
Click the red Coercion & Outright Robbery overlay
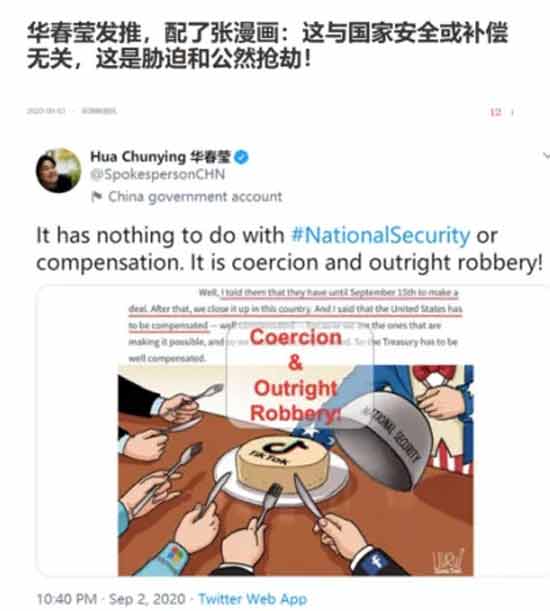(x=295, y=375)
